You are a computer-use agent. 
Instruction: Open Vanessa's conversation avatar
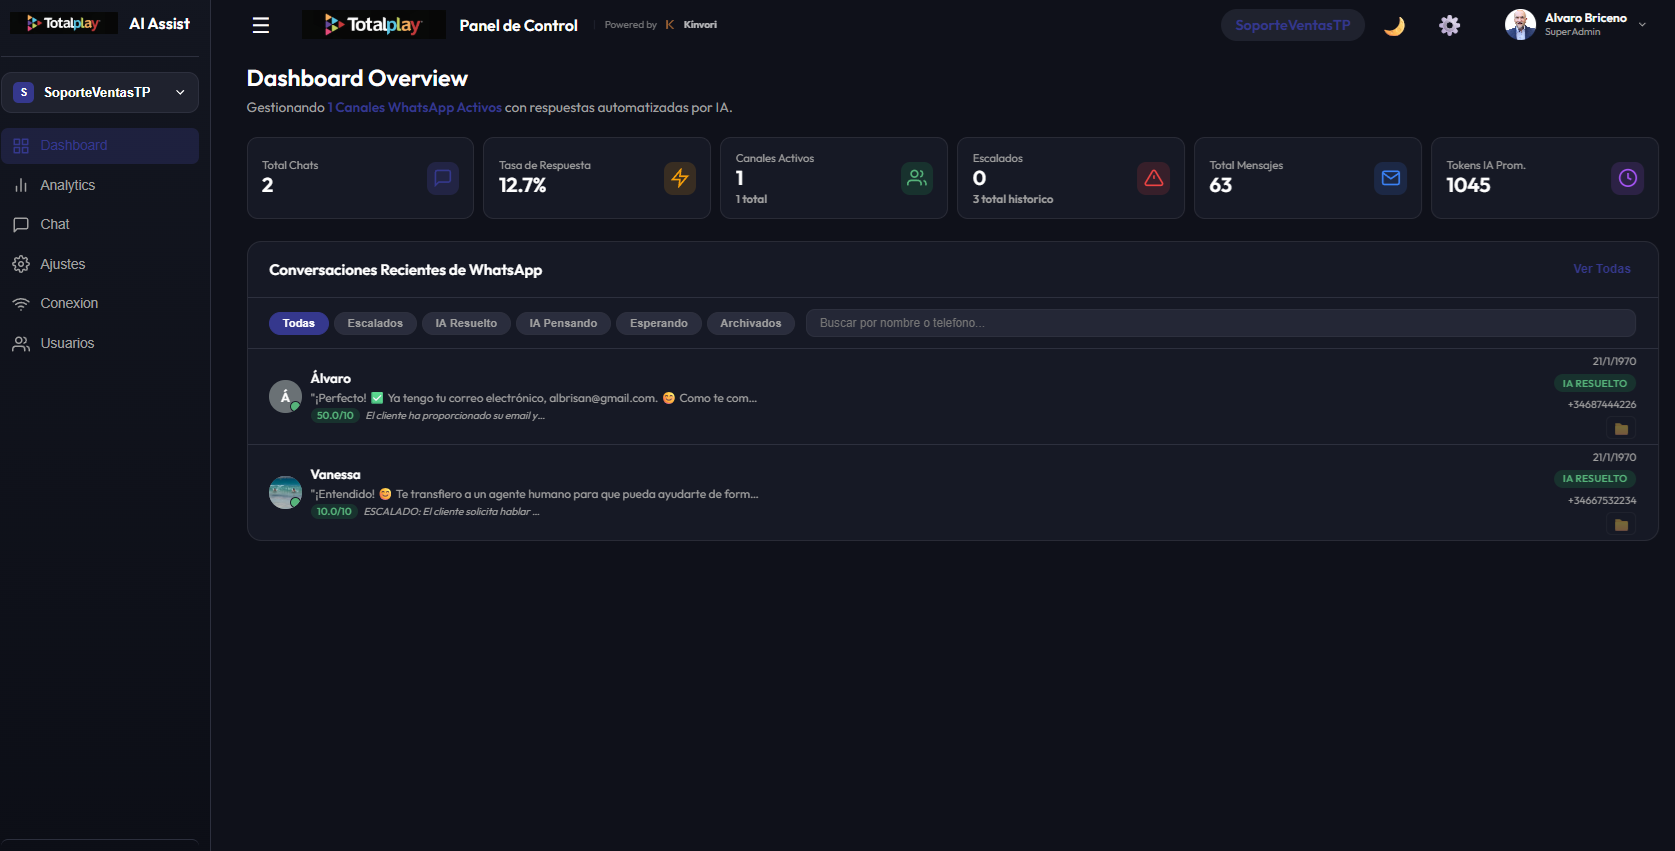(x=285, y=492)
